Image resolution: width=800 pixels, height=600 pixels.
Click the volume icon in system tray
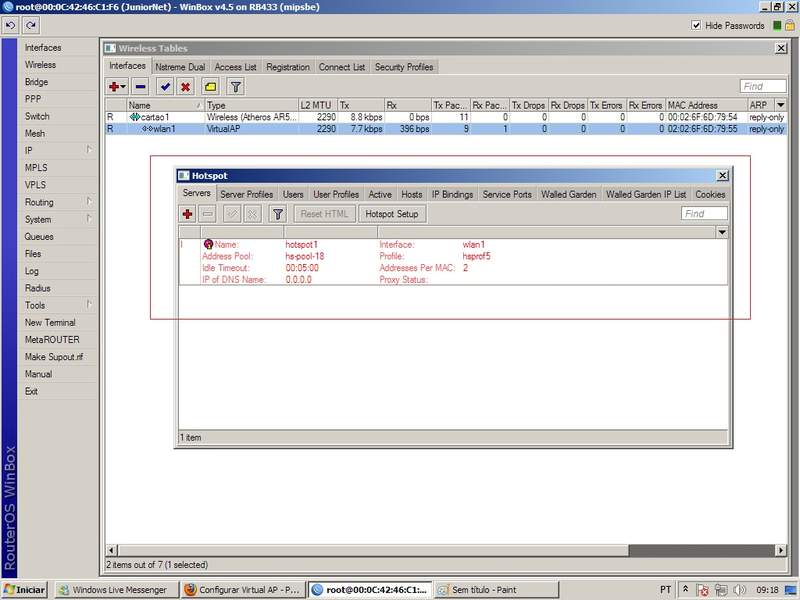[x=739, y=590]
